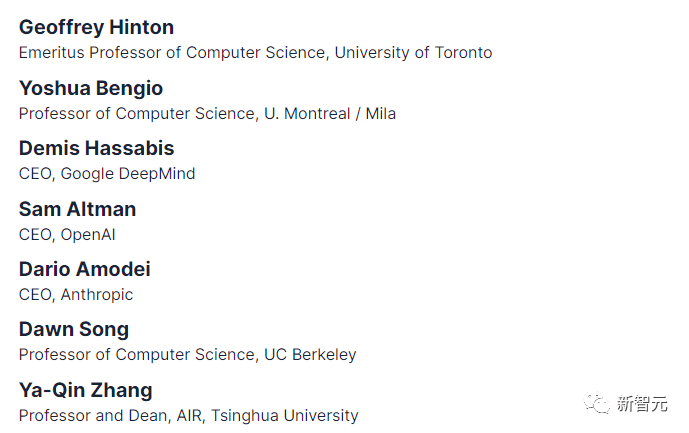Click the 'CEO, Google DeepMind' subtitle

107,174
